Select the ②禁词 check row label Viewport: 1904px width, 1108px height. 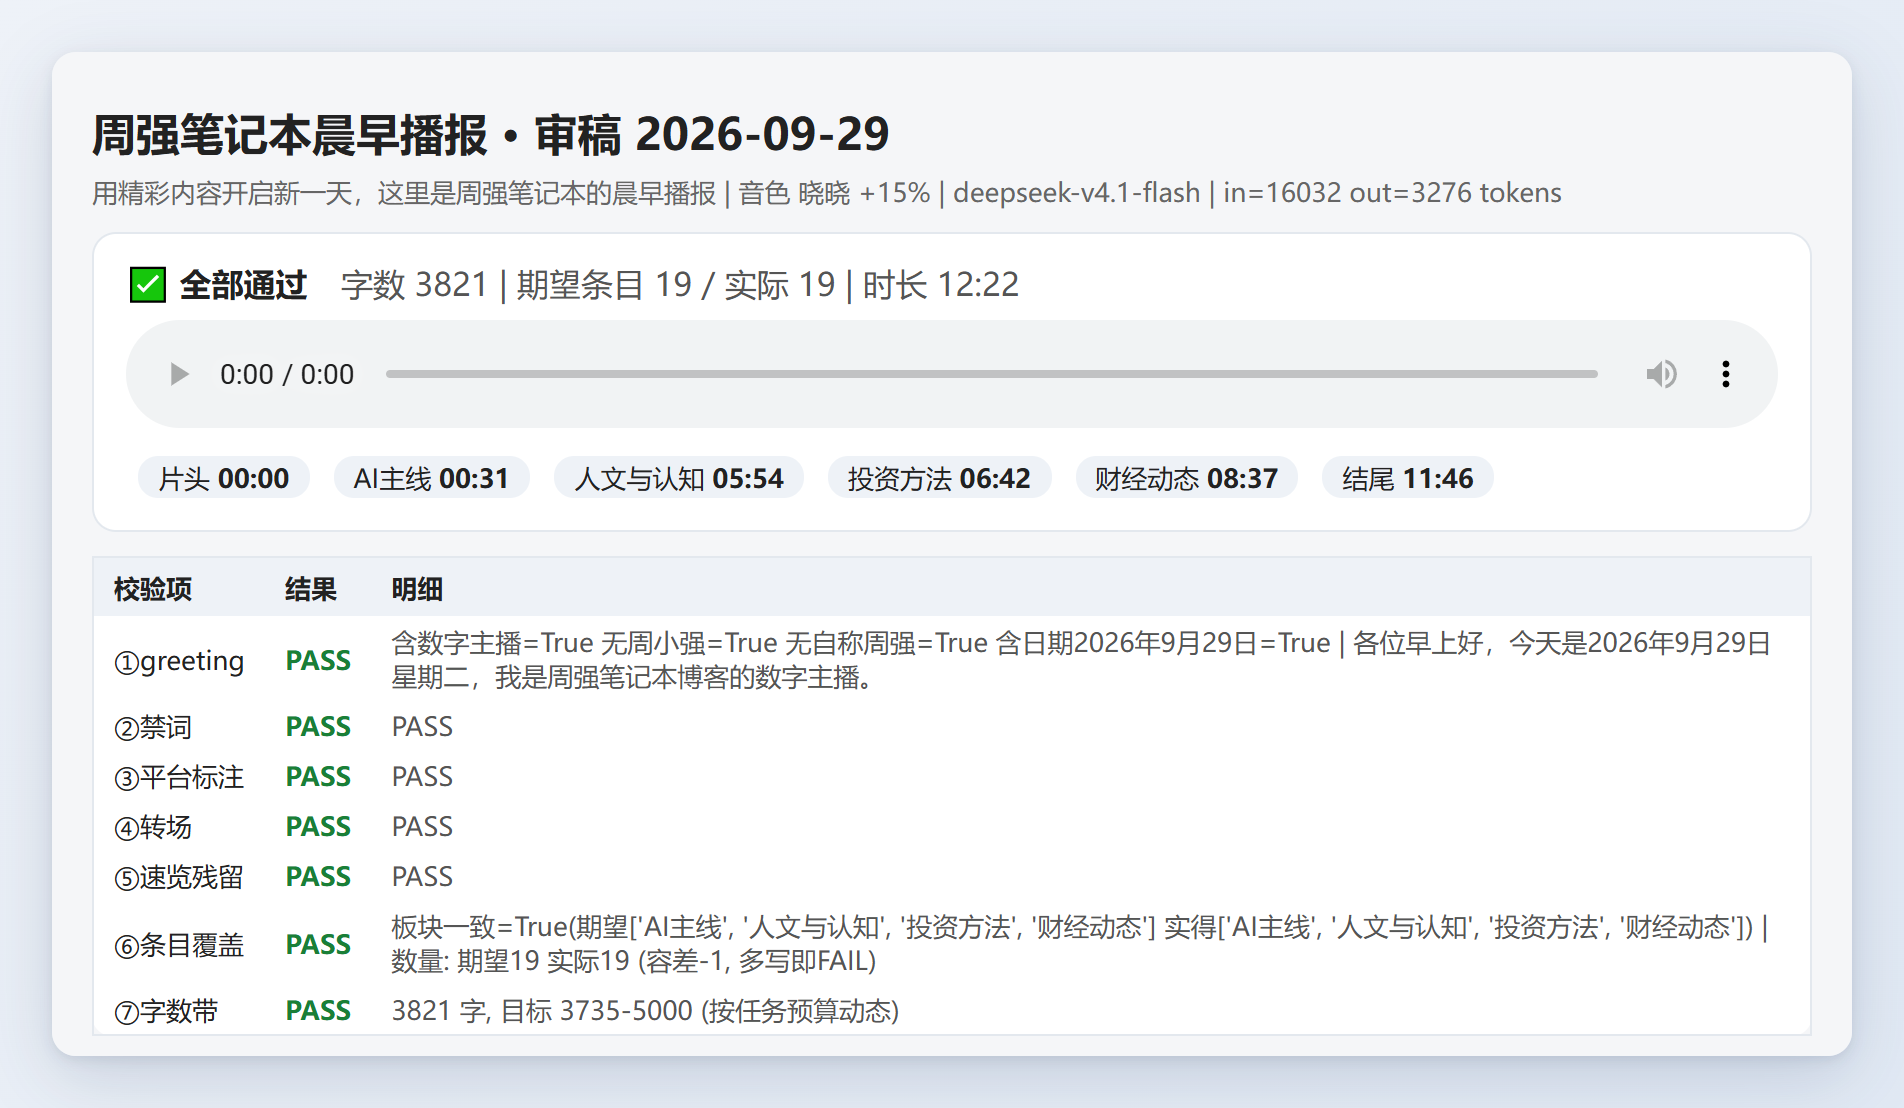(x=153, y=727)
